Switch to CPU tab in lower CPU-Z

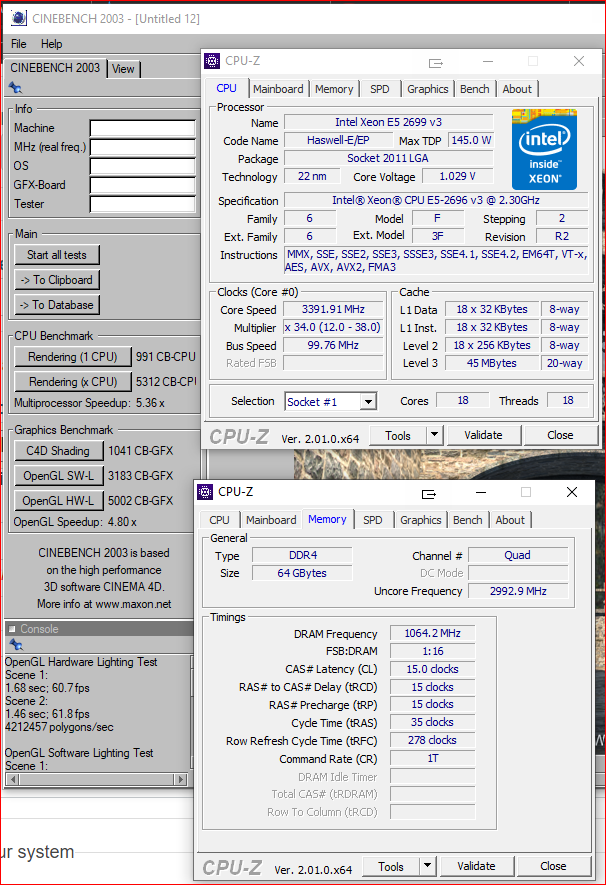219,520
